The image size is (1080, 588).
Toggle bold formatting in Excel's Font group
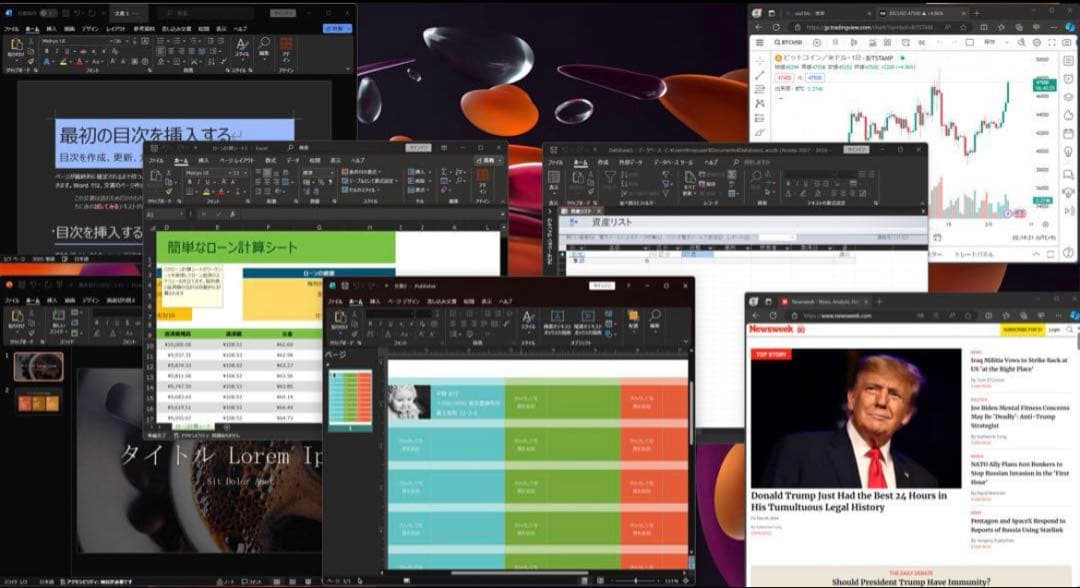pyautogui.click(x=189, y=178)
